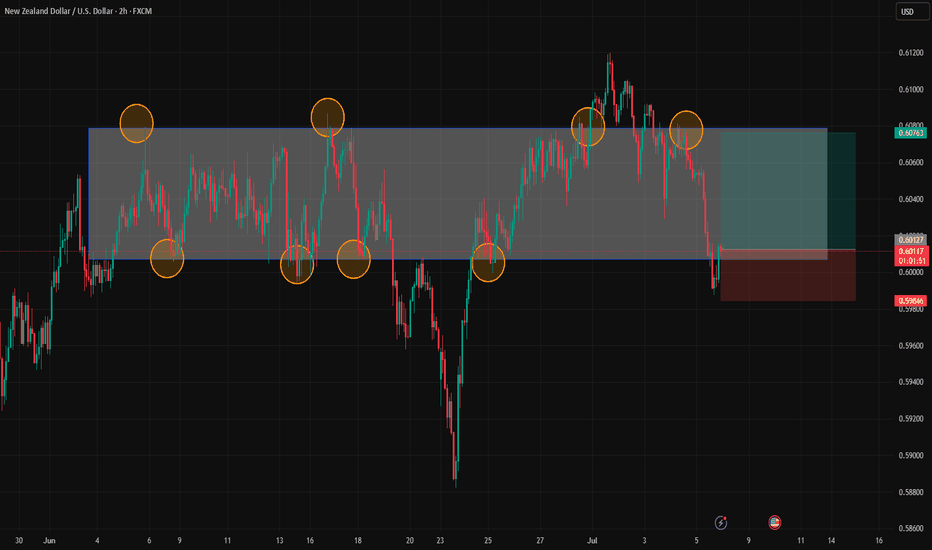Click the 0.60600 price axis label
This screenshot has width=932, height=550.
[x=911, y=162]
